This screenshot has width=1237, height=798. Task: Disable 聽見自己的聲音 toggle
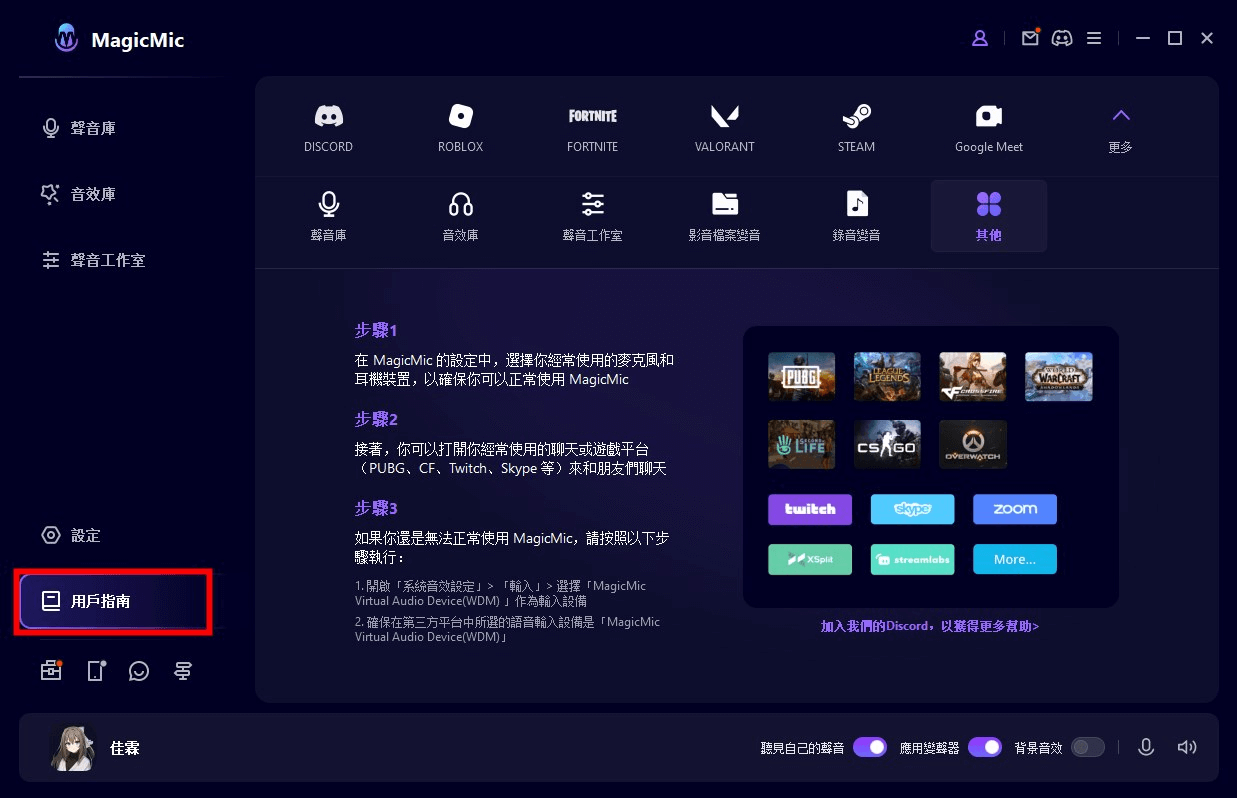[869, 747]
